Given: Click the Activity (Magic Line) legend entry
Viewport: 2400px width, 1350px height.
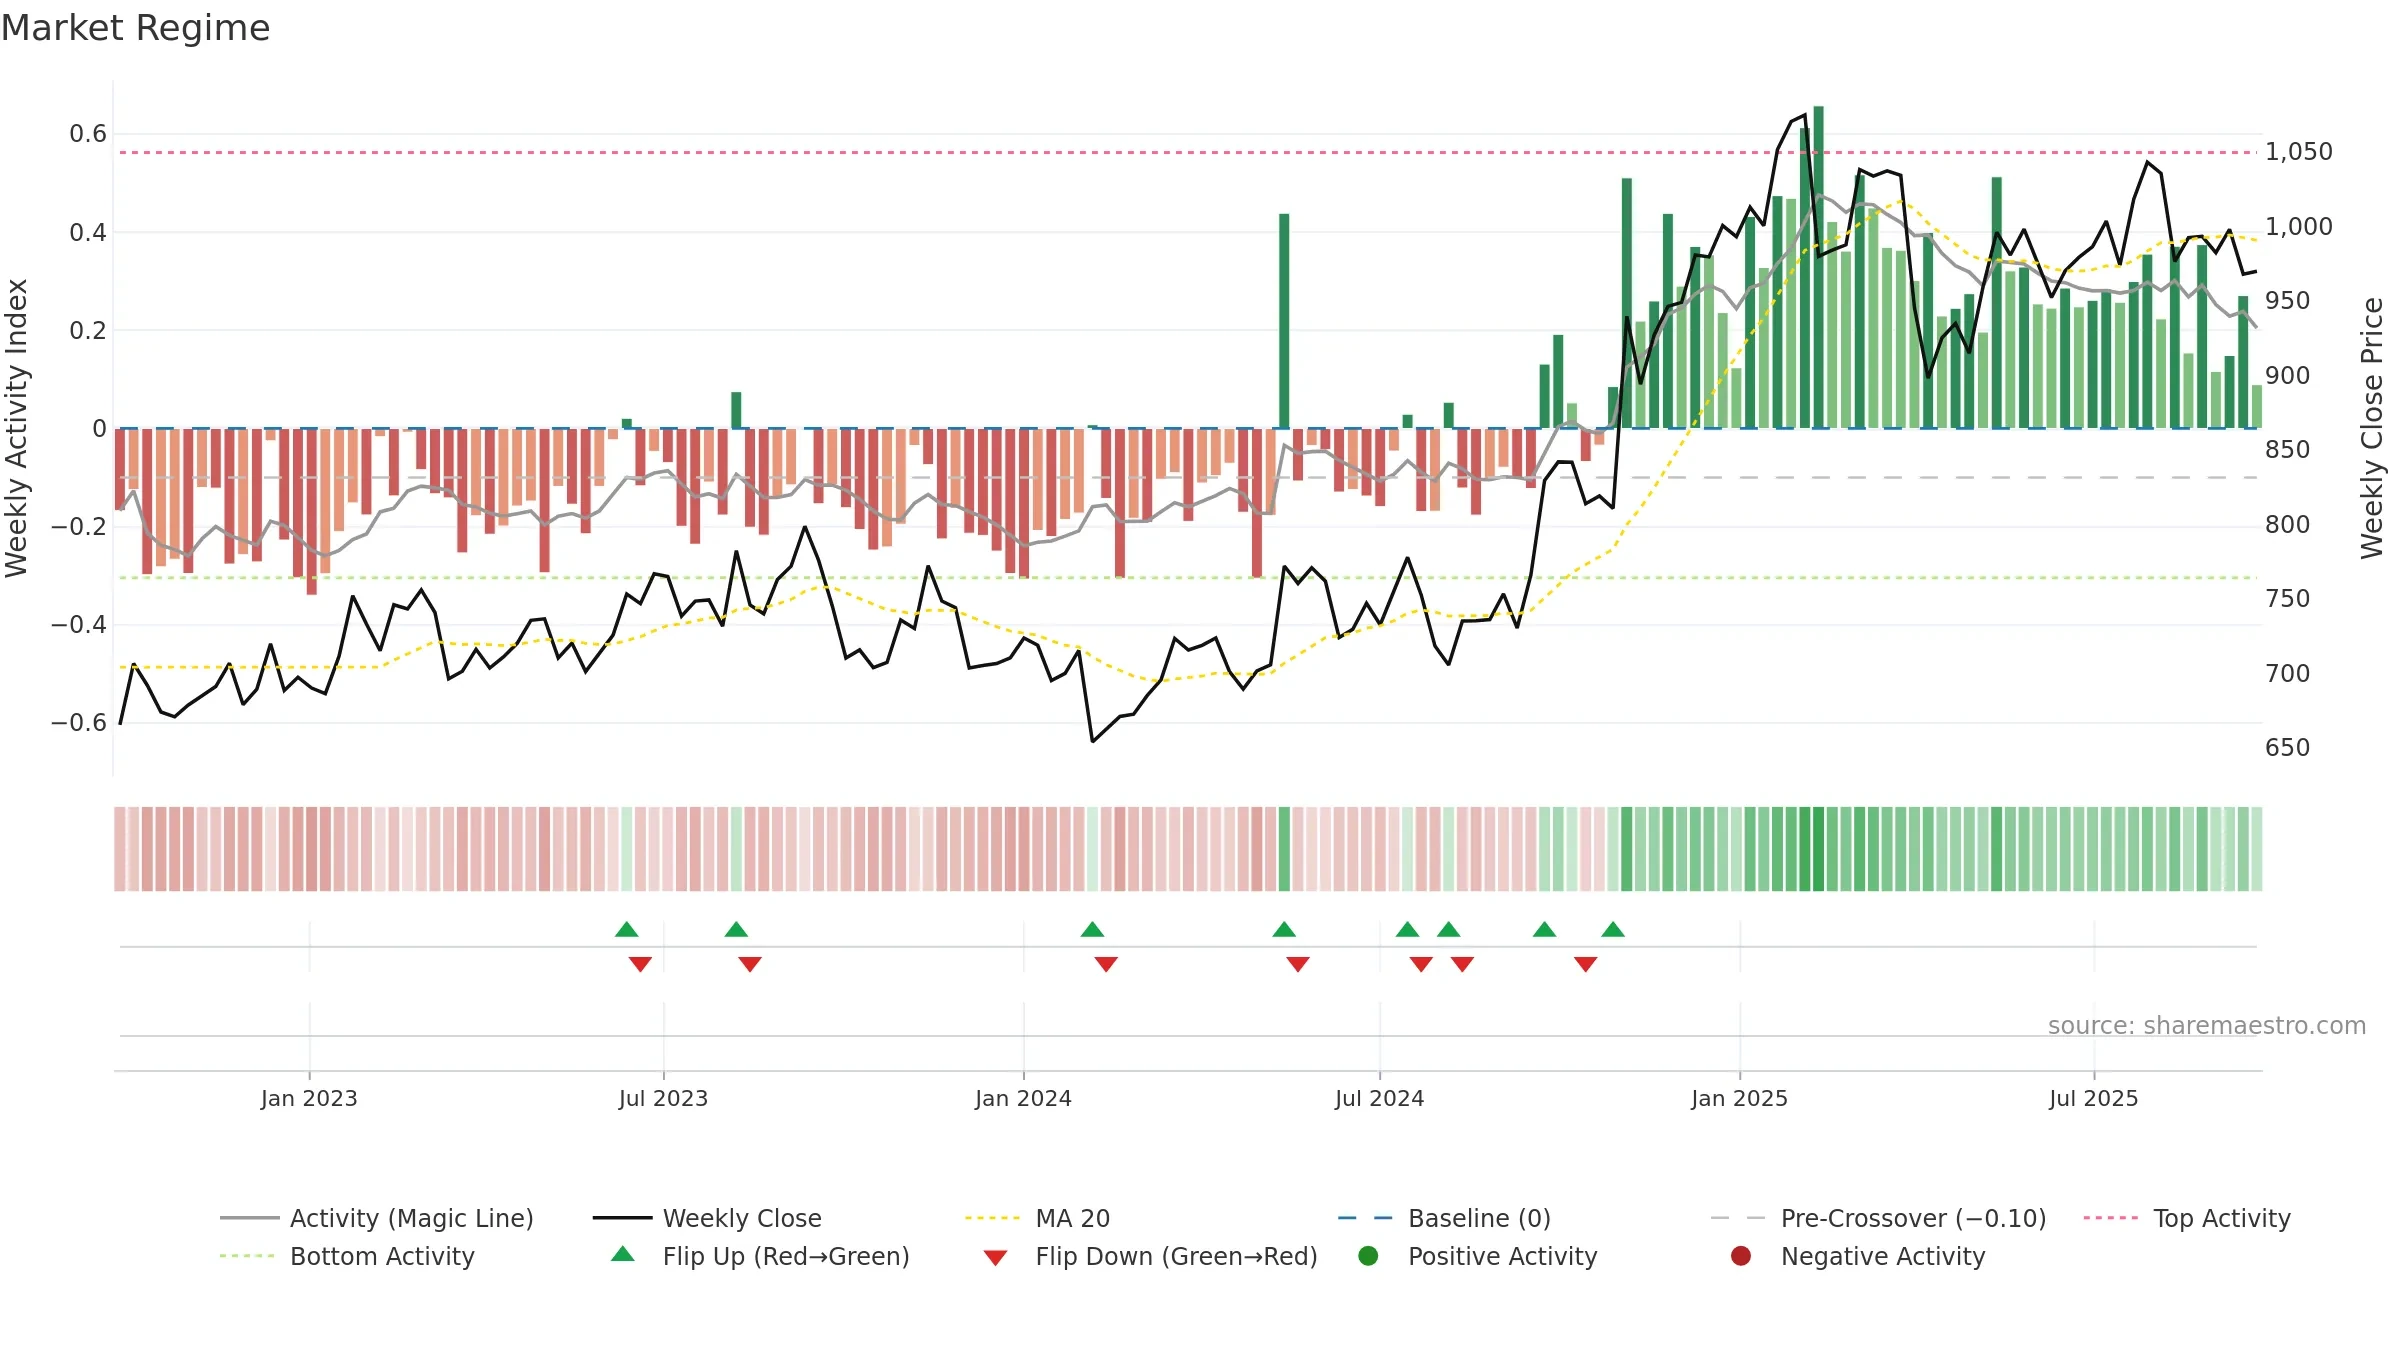Looking at the screenshot, I should click(377, 1218).
